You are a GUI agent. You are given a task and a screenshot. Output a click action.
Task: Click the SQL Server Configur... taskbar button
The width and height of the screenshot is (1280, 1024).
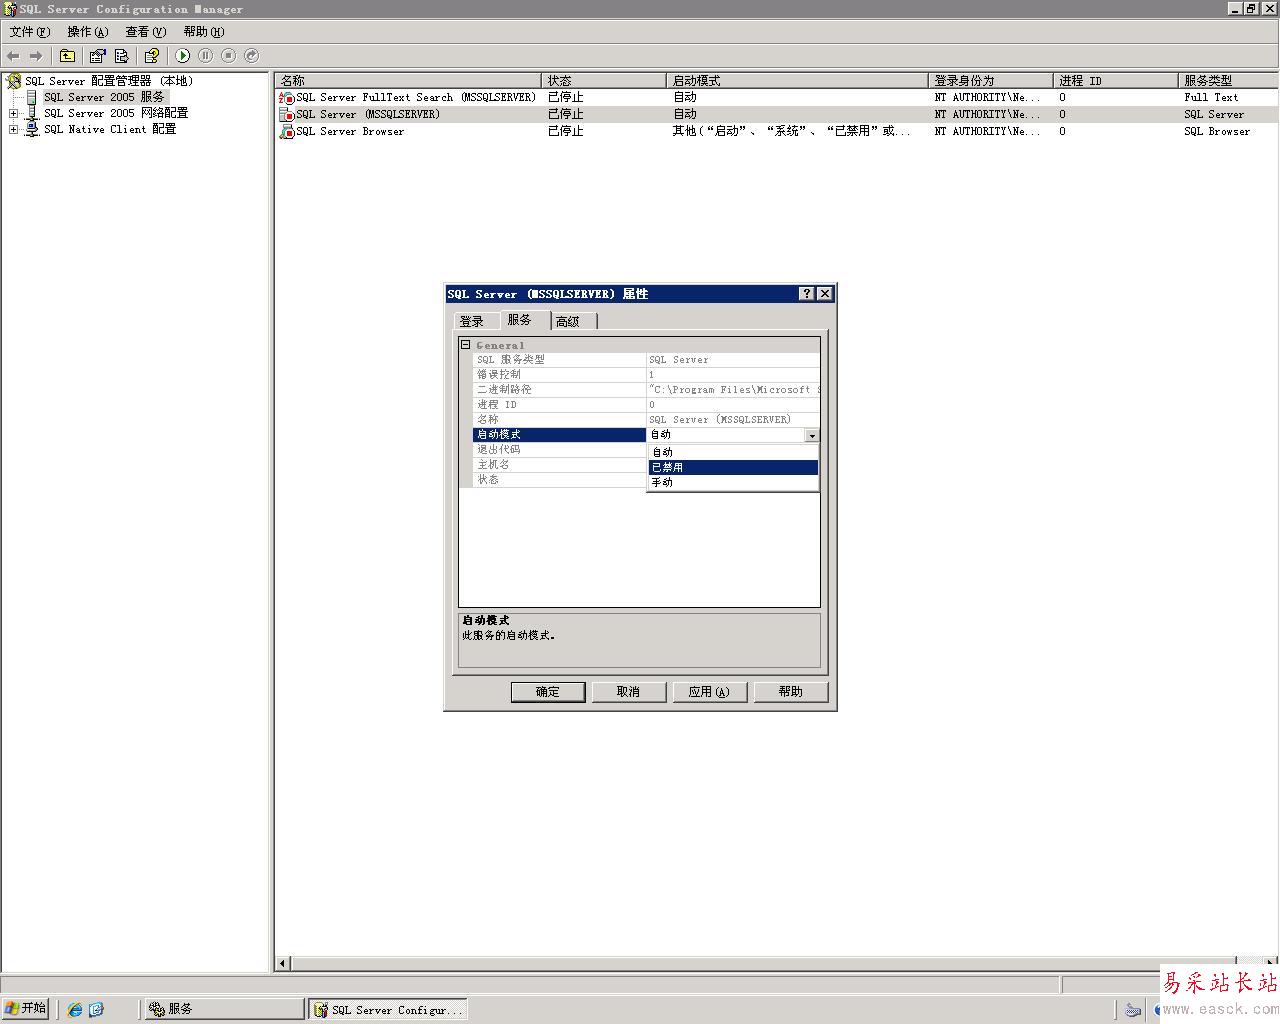388,1009
